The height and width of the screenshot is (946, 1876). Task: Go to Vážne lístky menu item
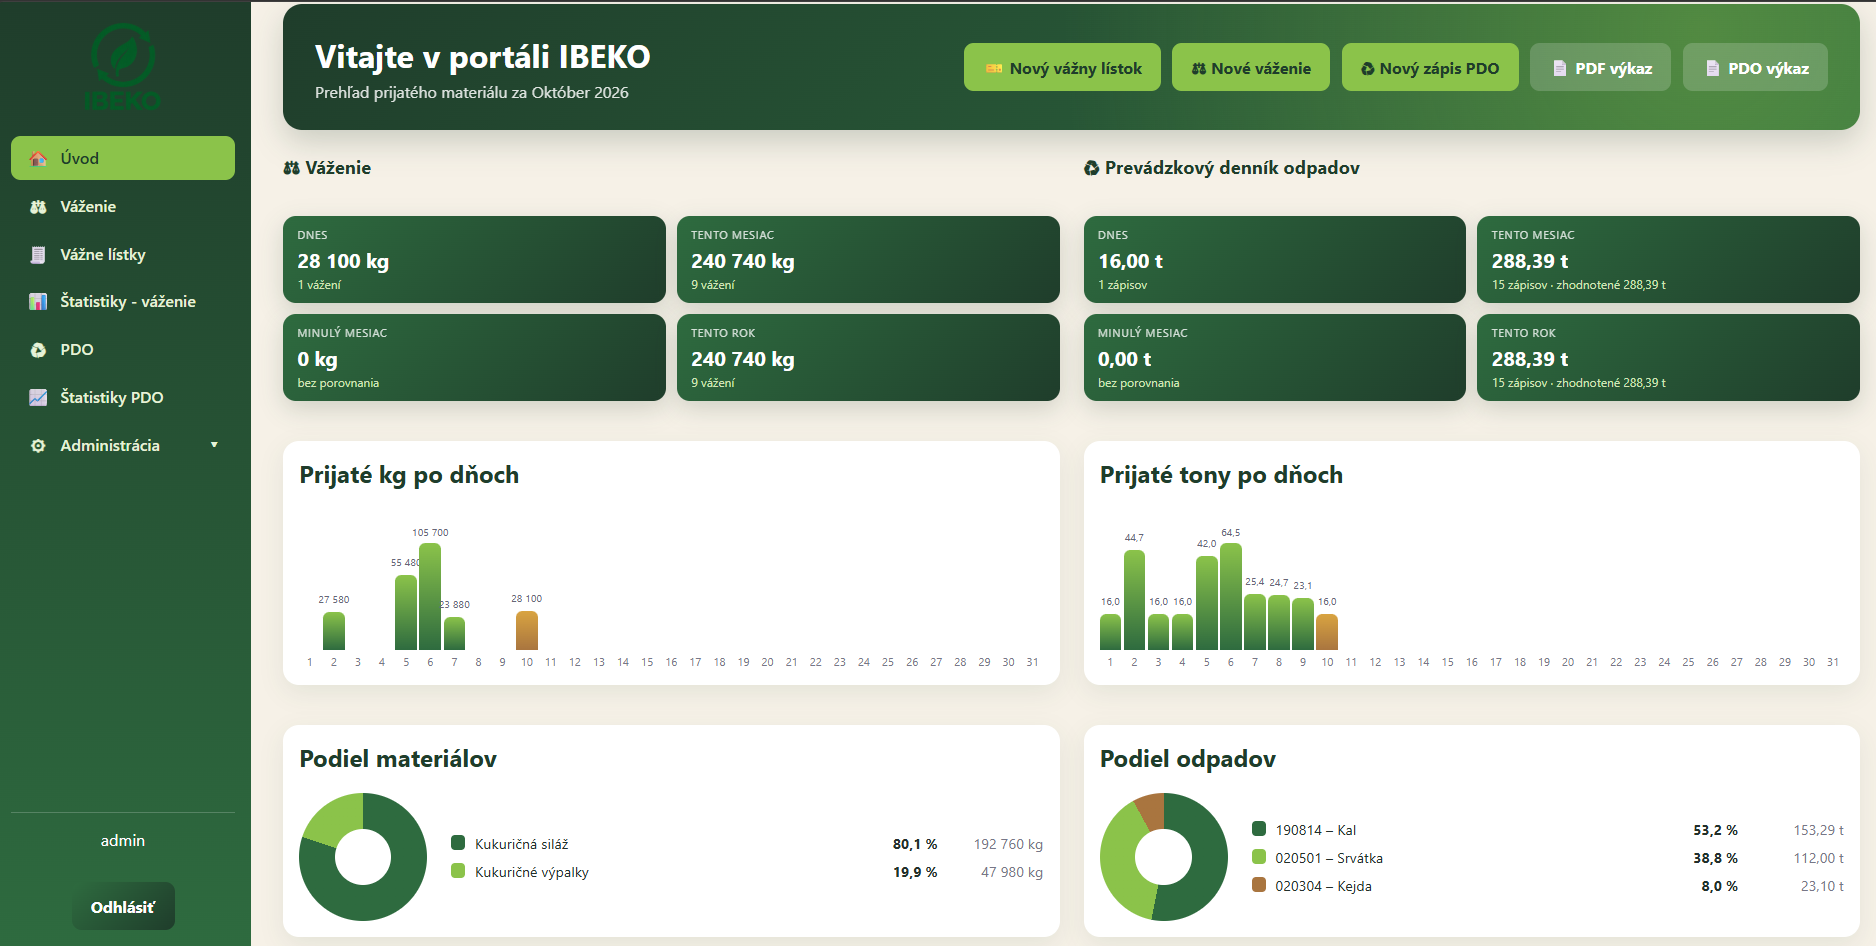123,254
